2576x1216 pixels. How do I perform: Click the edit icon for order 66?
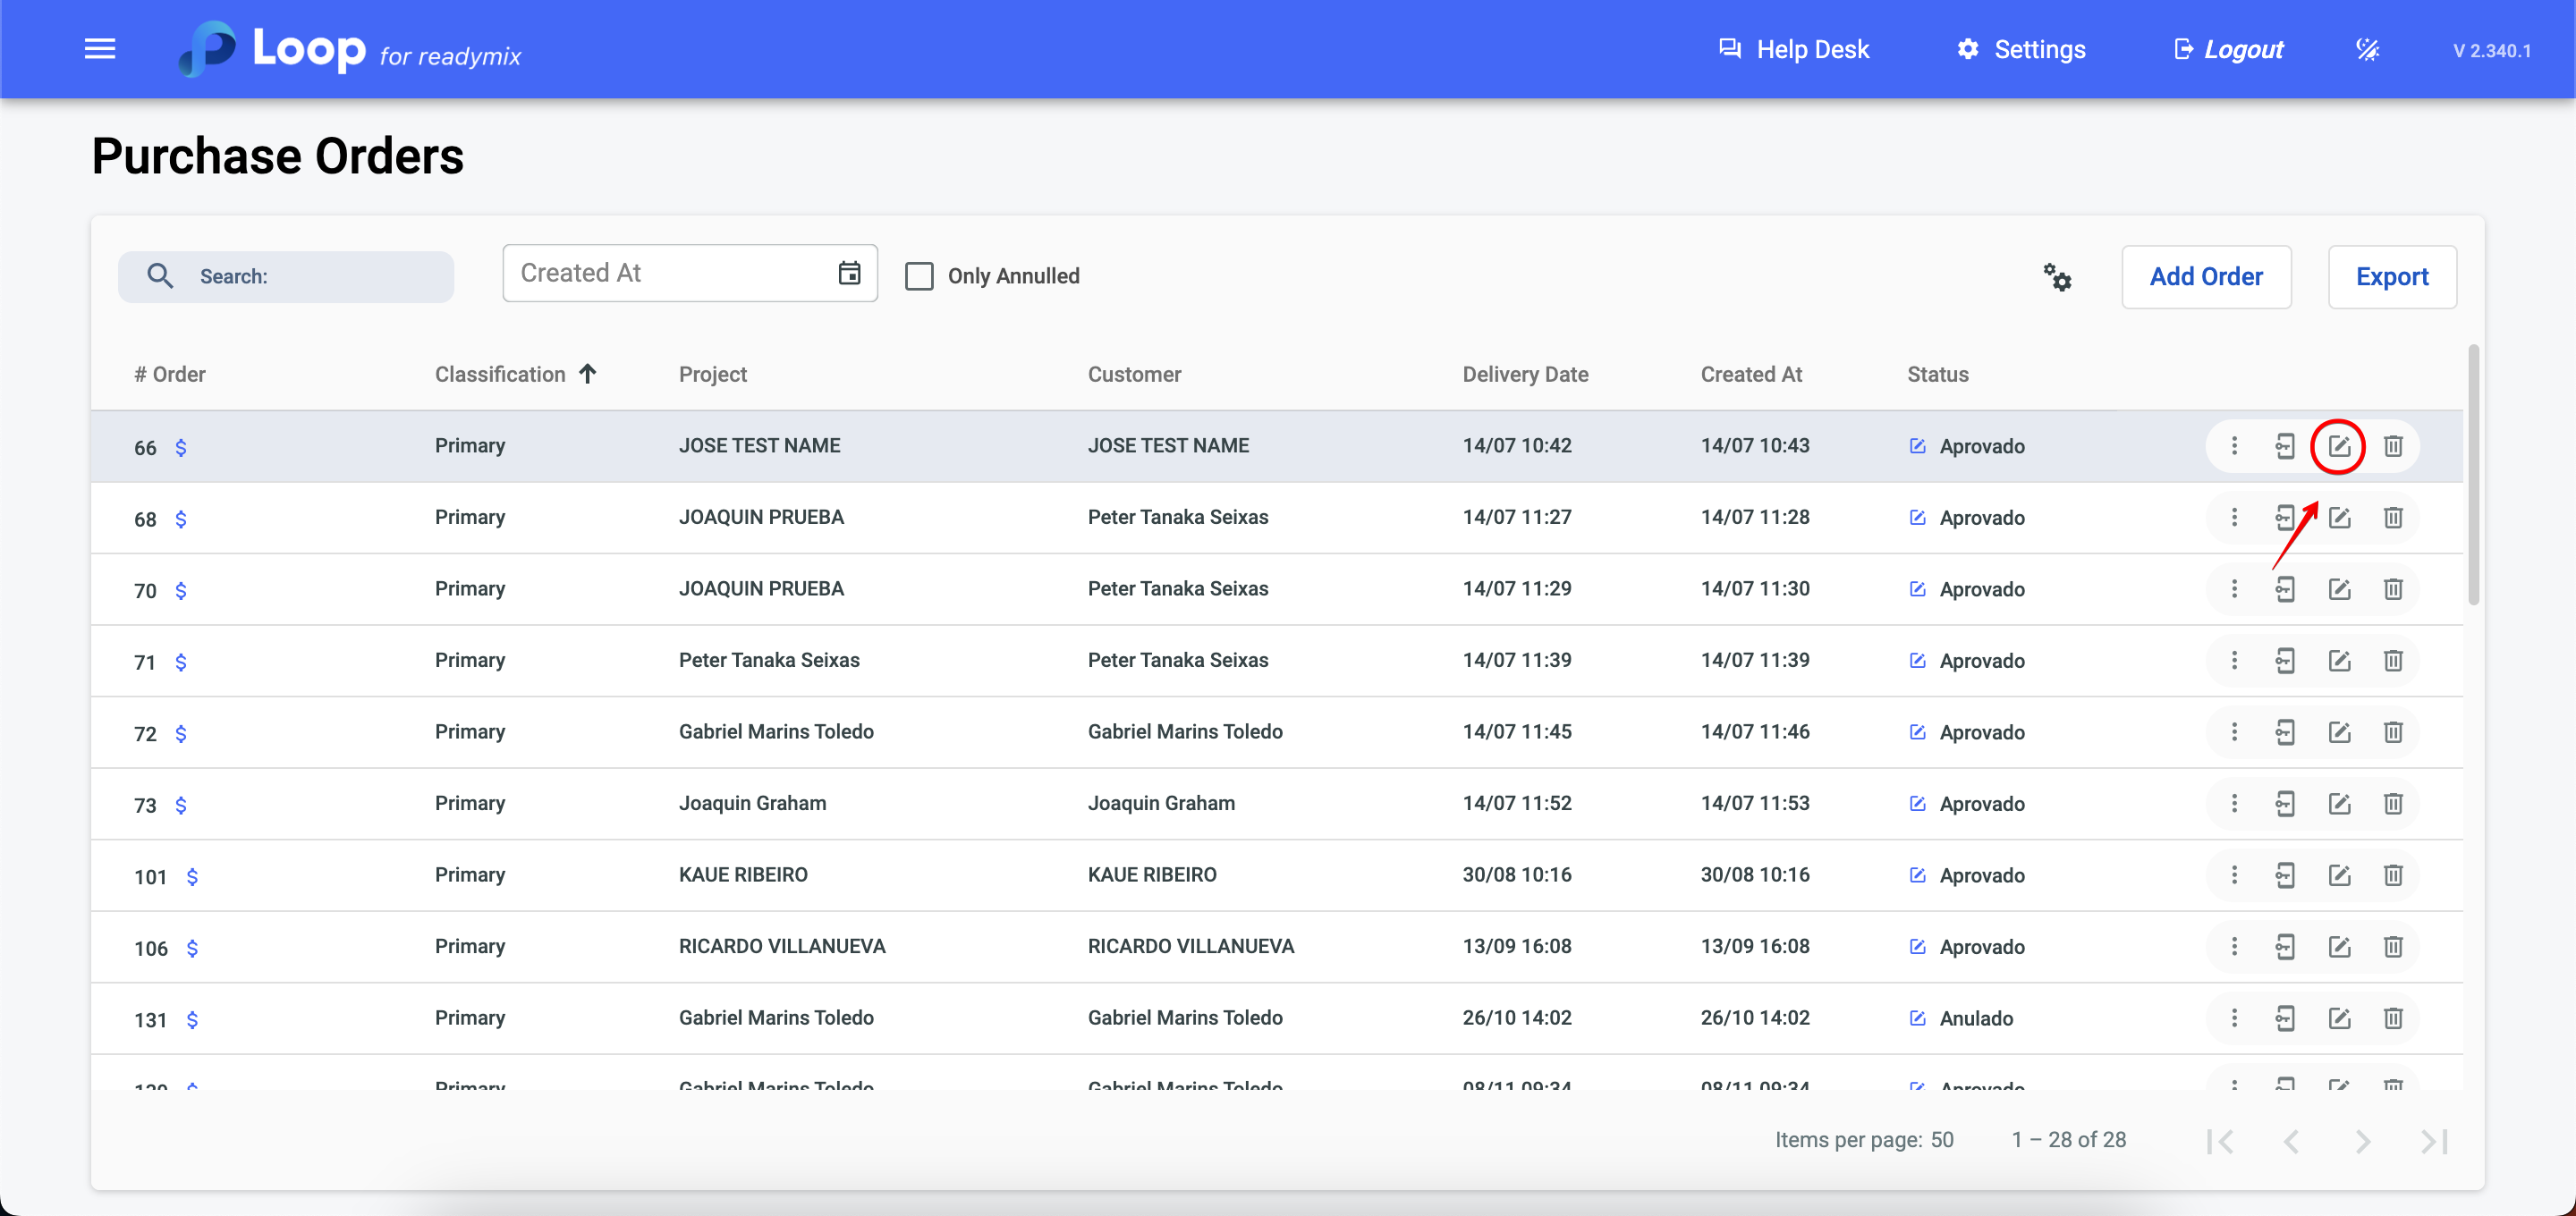2338,446
